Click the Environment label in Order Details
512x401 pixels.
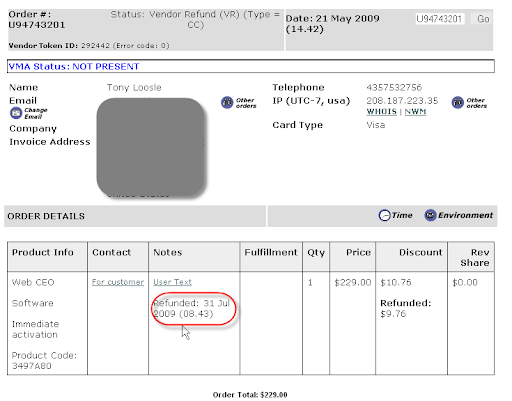click(x=465, y=215)
